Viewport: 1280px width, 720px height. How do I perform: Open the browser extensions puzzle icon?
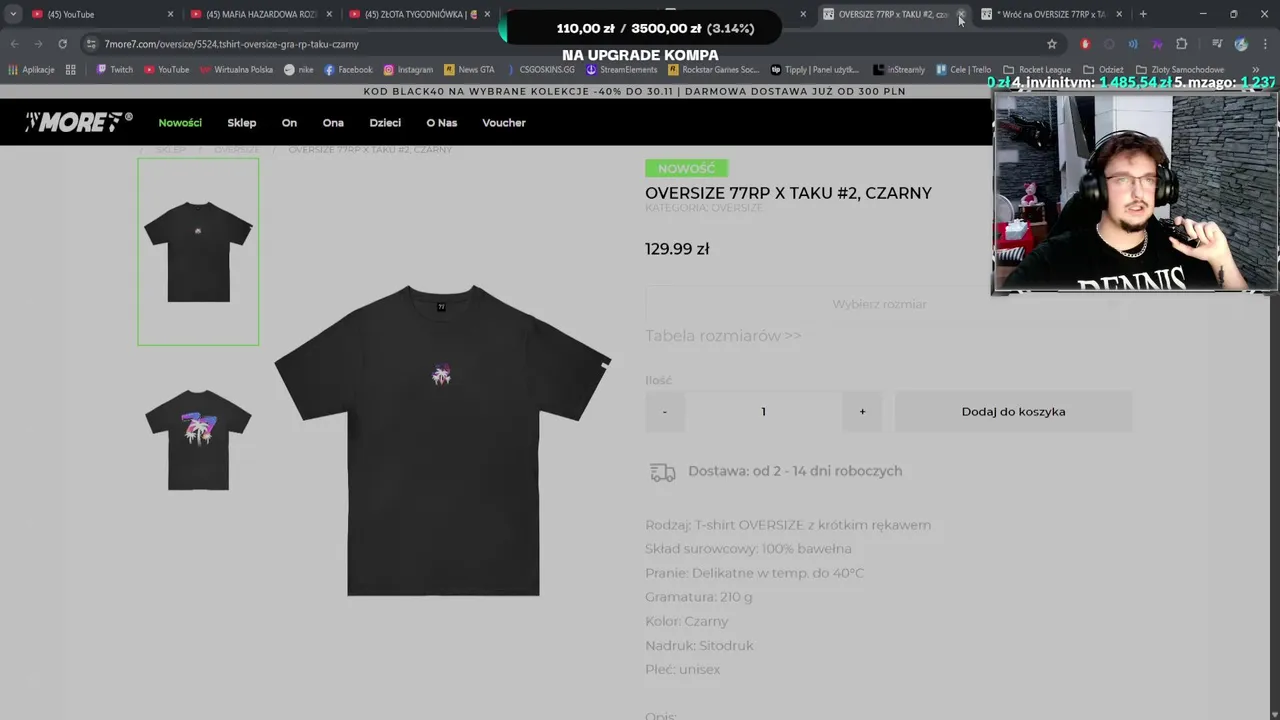click(x=1181, y=44)
